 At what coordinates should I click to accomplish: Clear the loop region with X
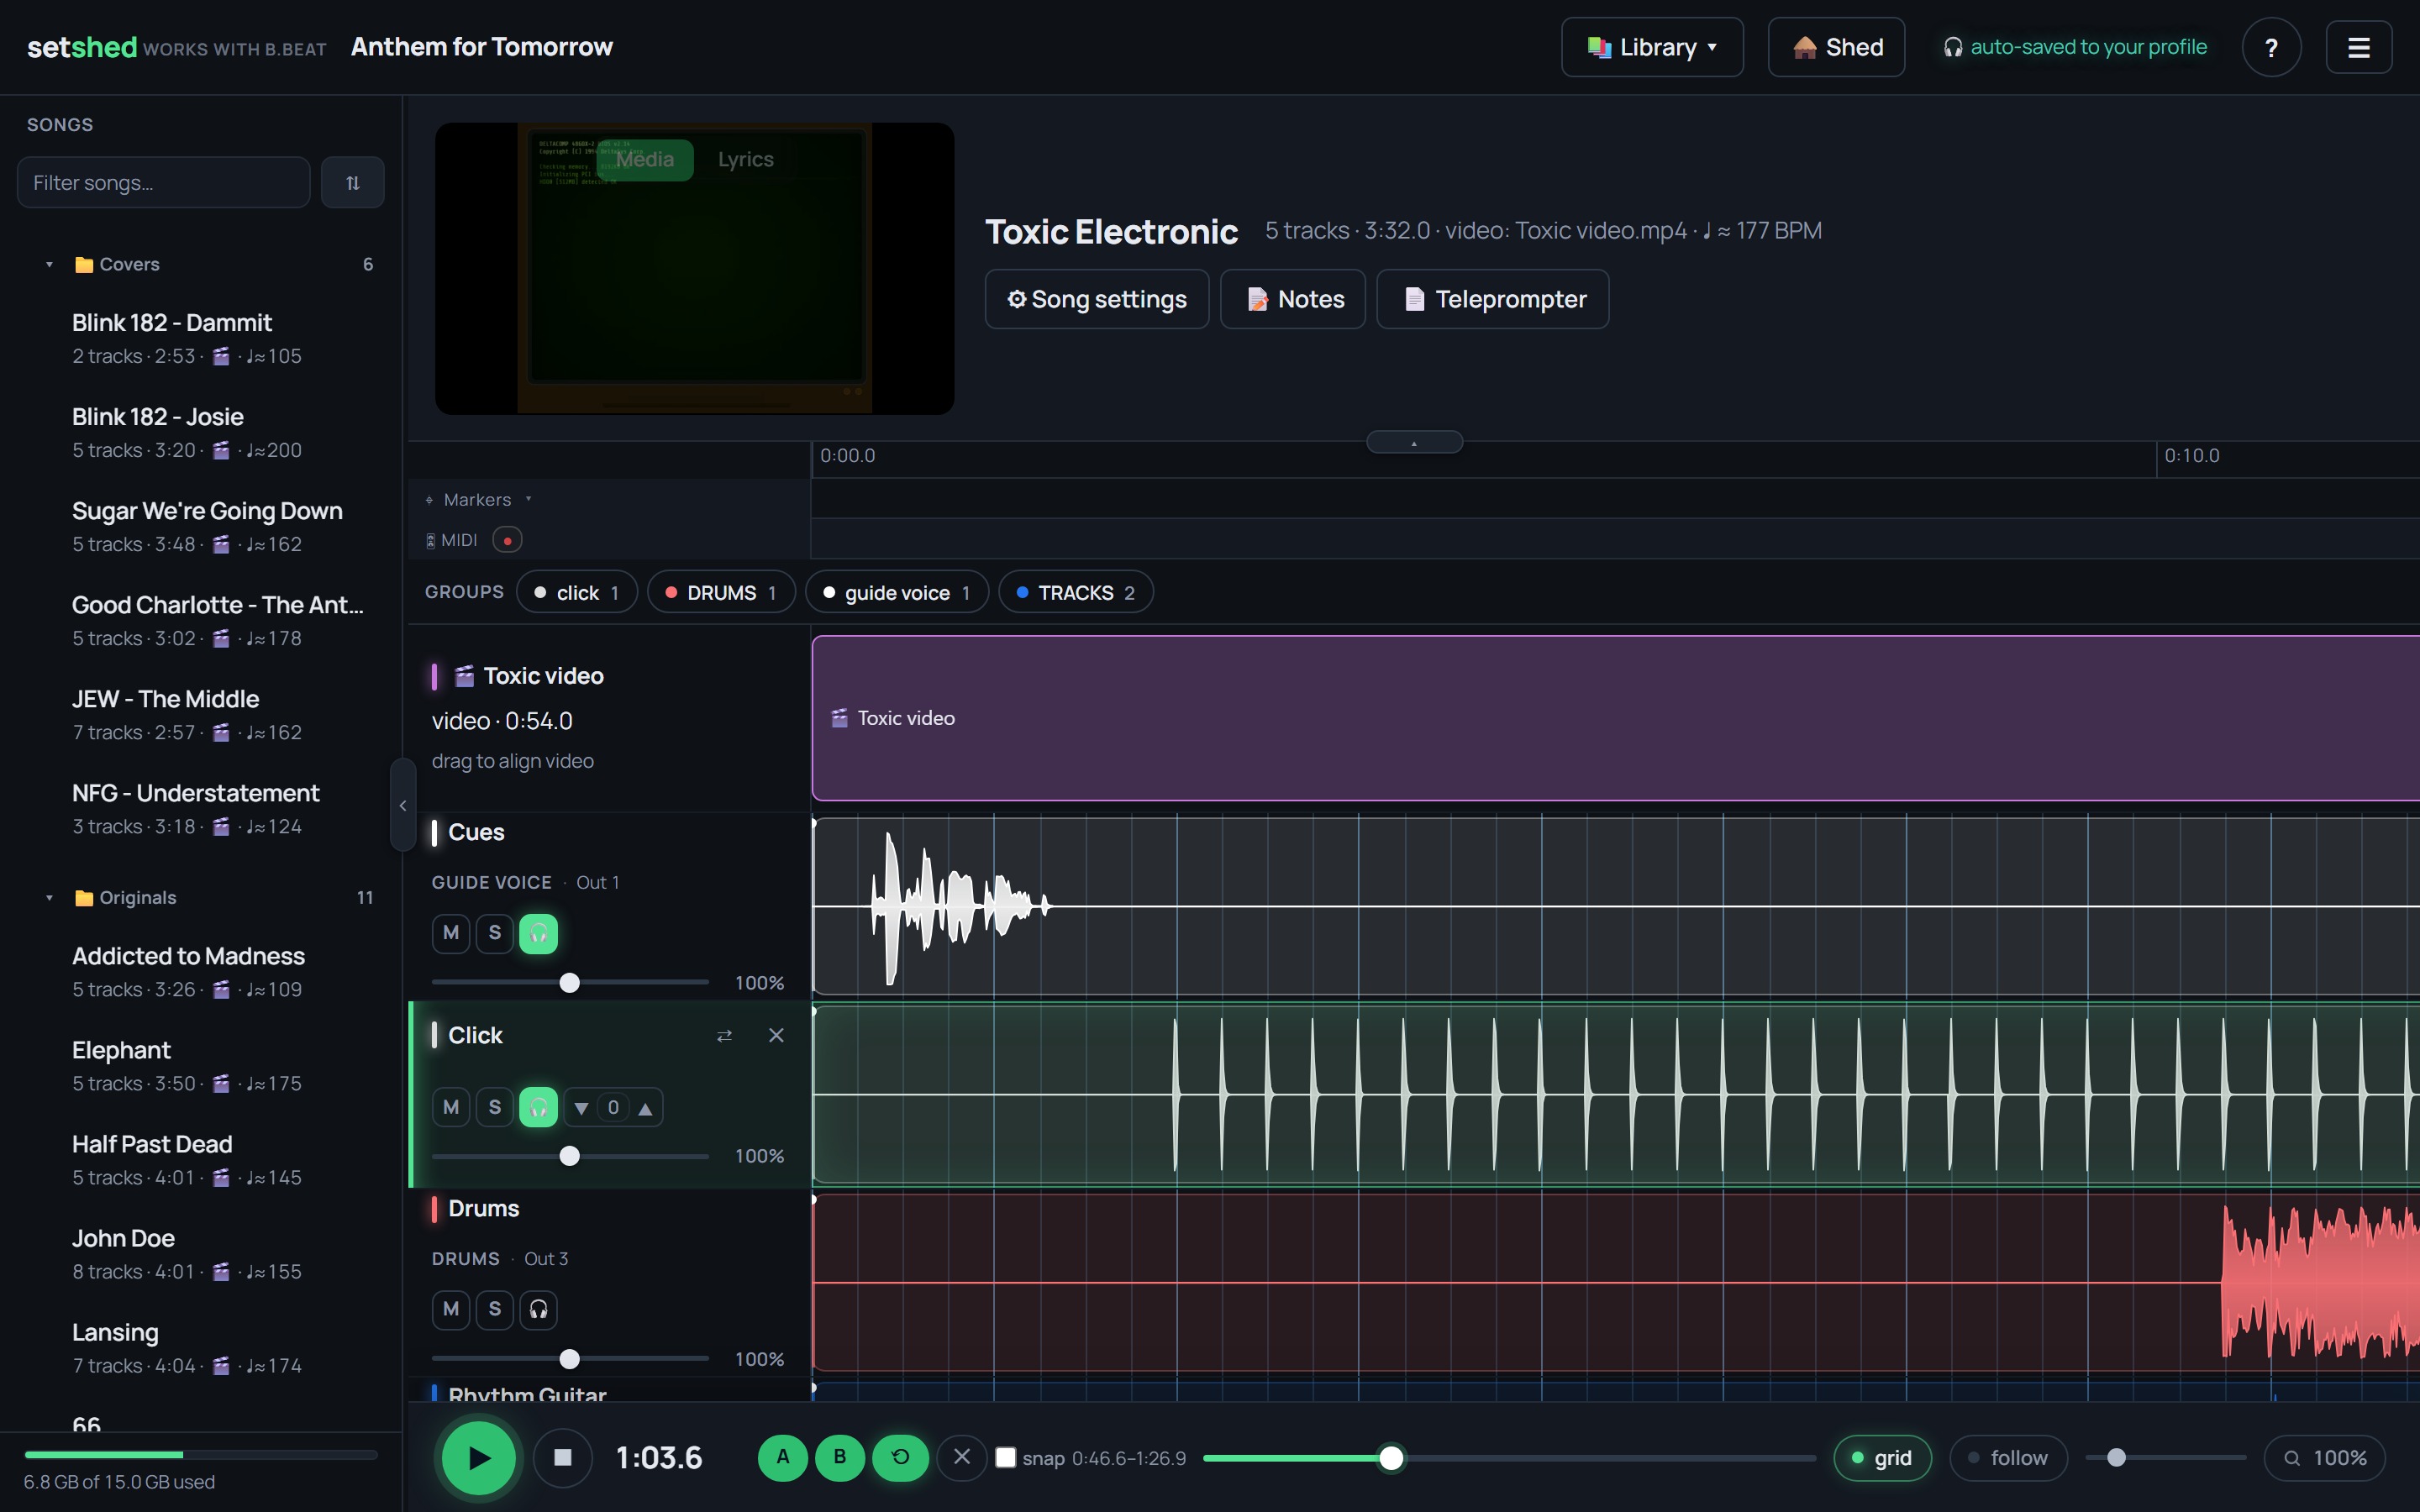(962, 1457)
